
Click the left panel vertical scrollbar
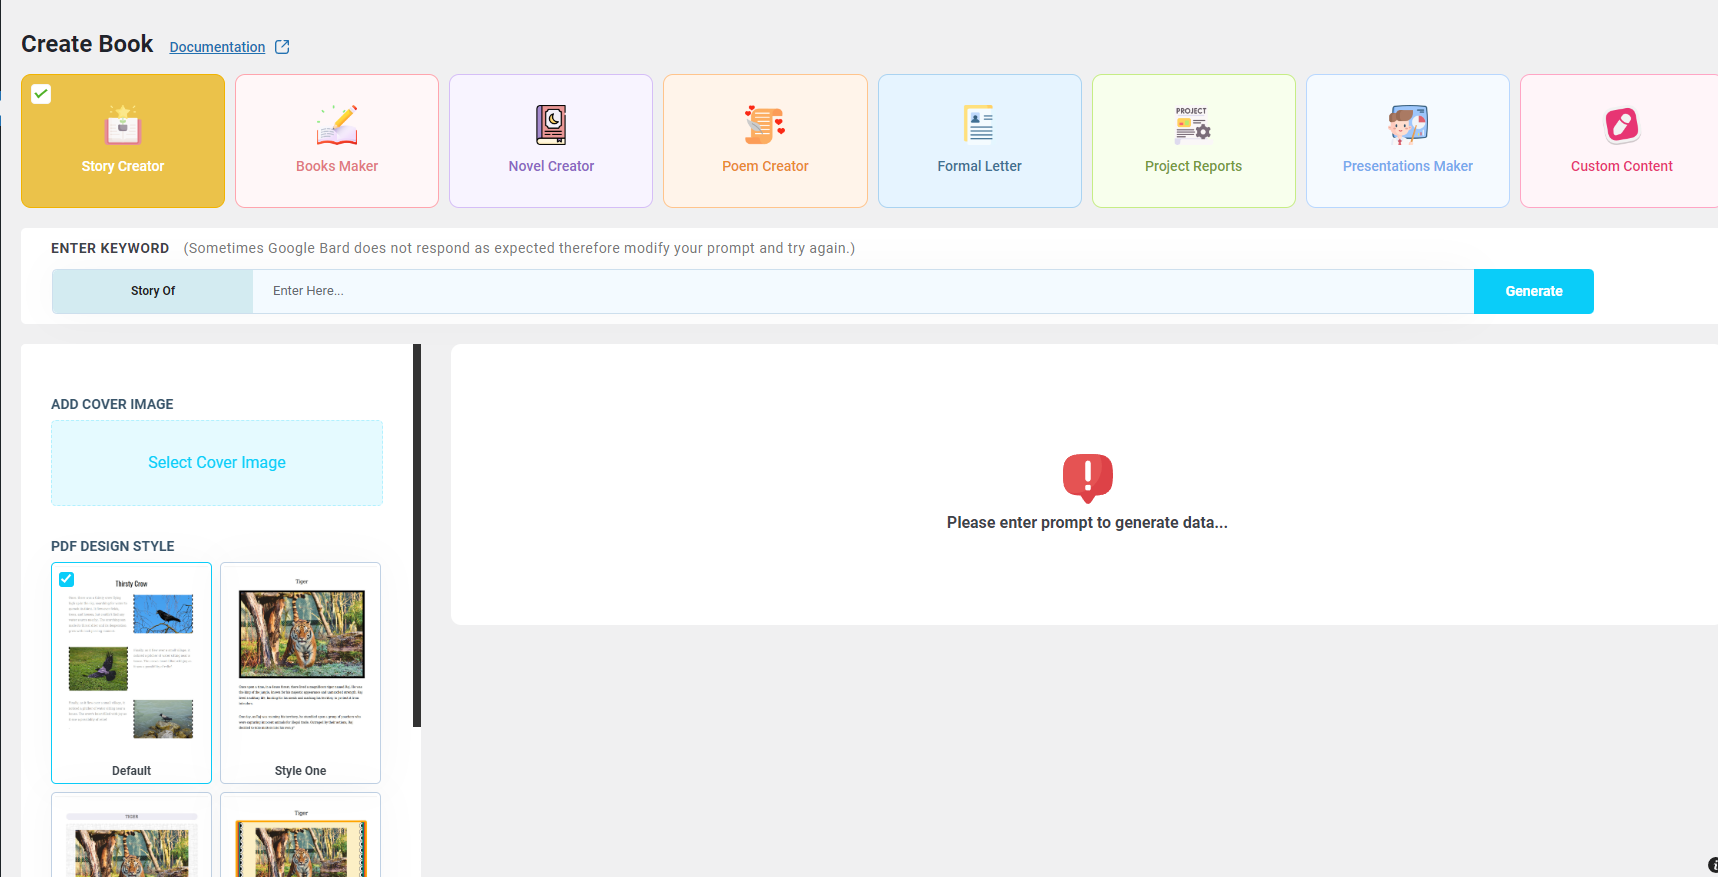point(417,536)
